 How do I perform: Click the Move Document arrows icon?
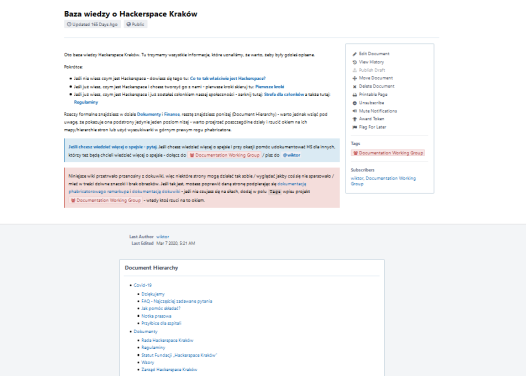pos(355,78)
